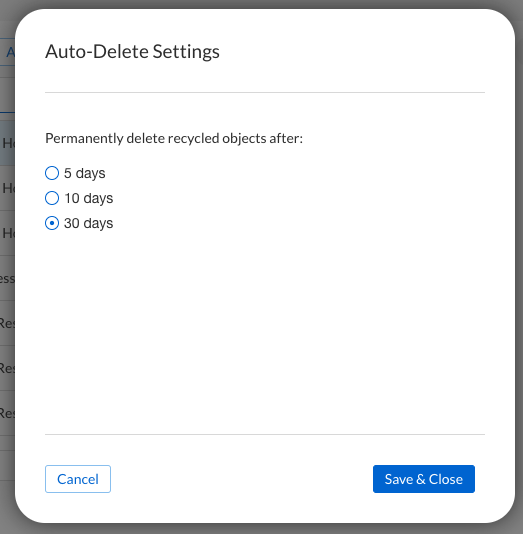
Task: Click the "Permanently delete recycled objects after:" text
Action: (174, 139)
